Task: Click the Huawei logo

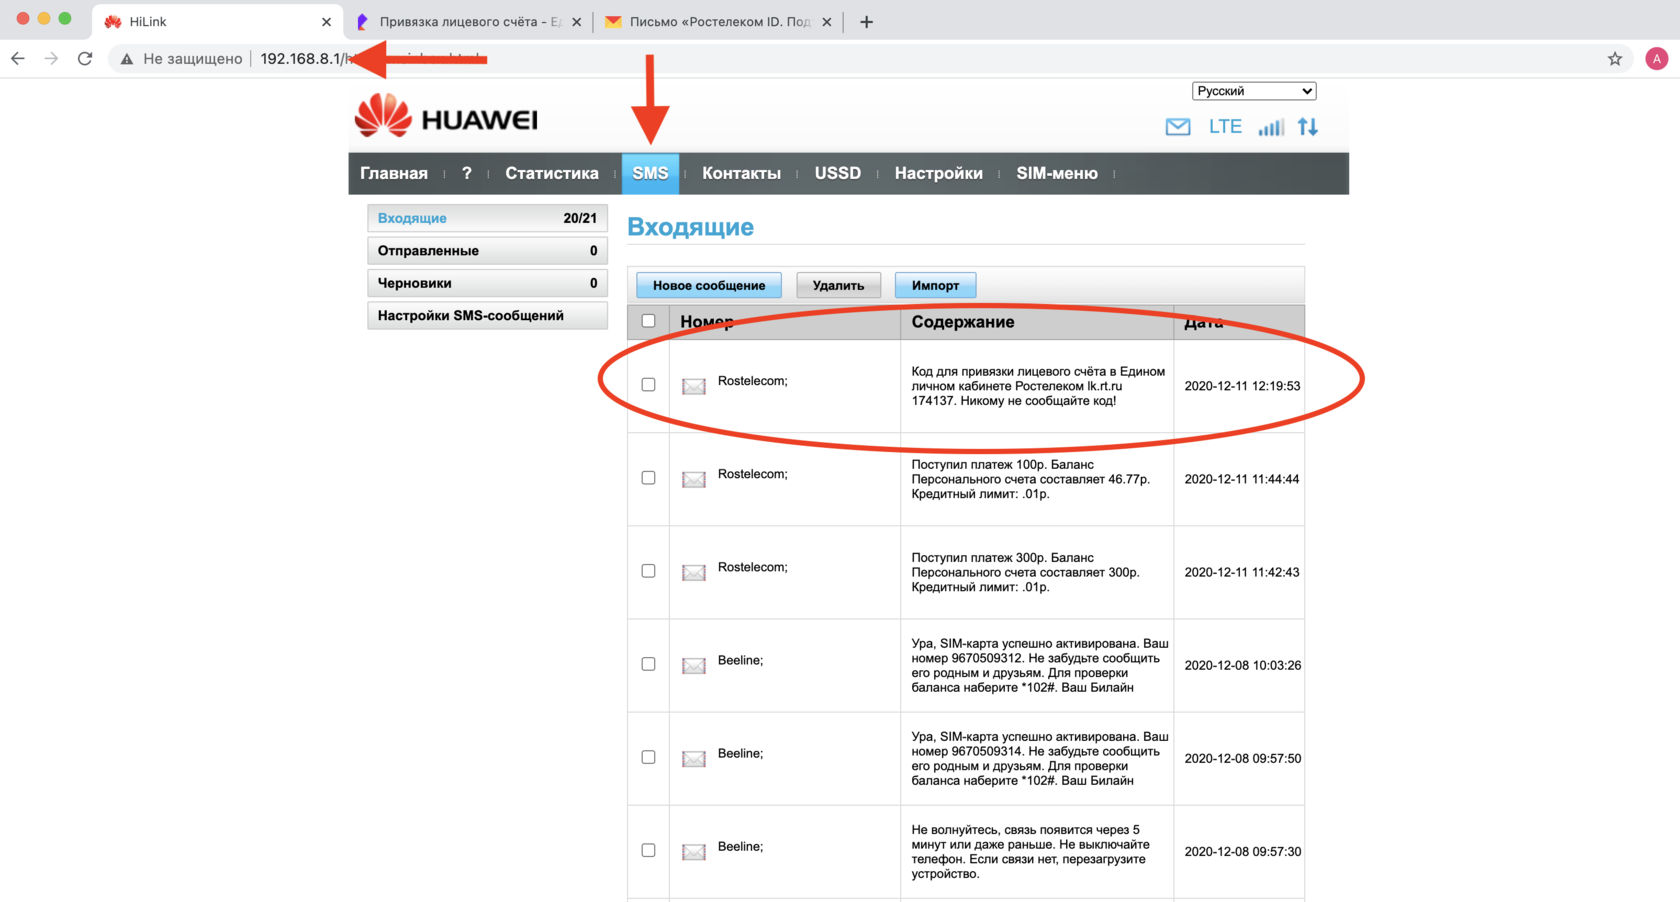Action: [x=446, y=116]
